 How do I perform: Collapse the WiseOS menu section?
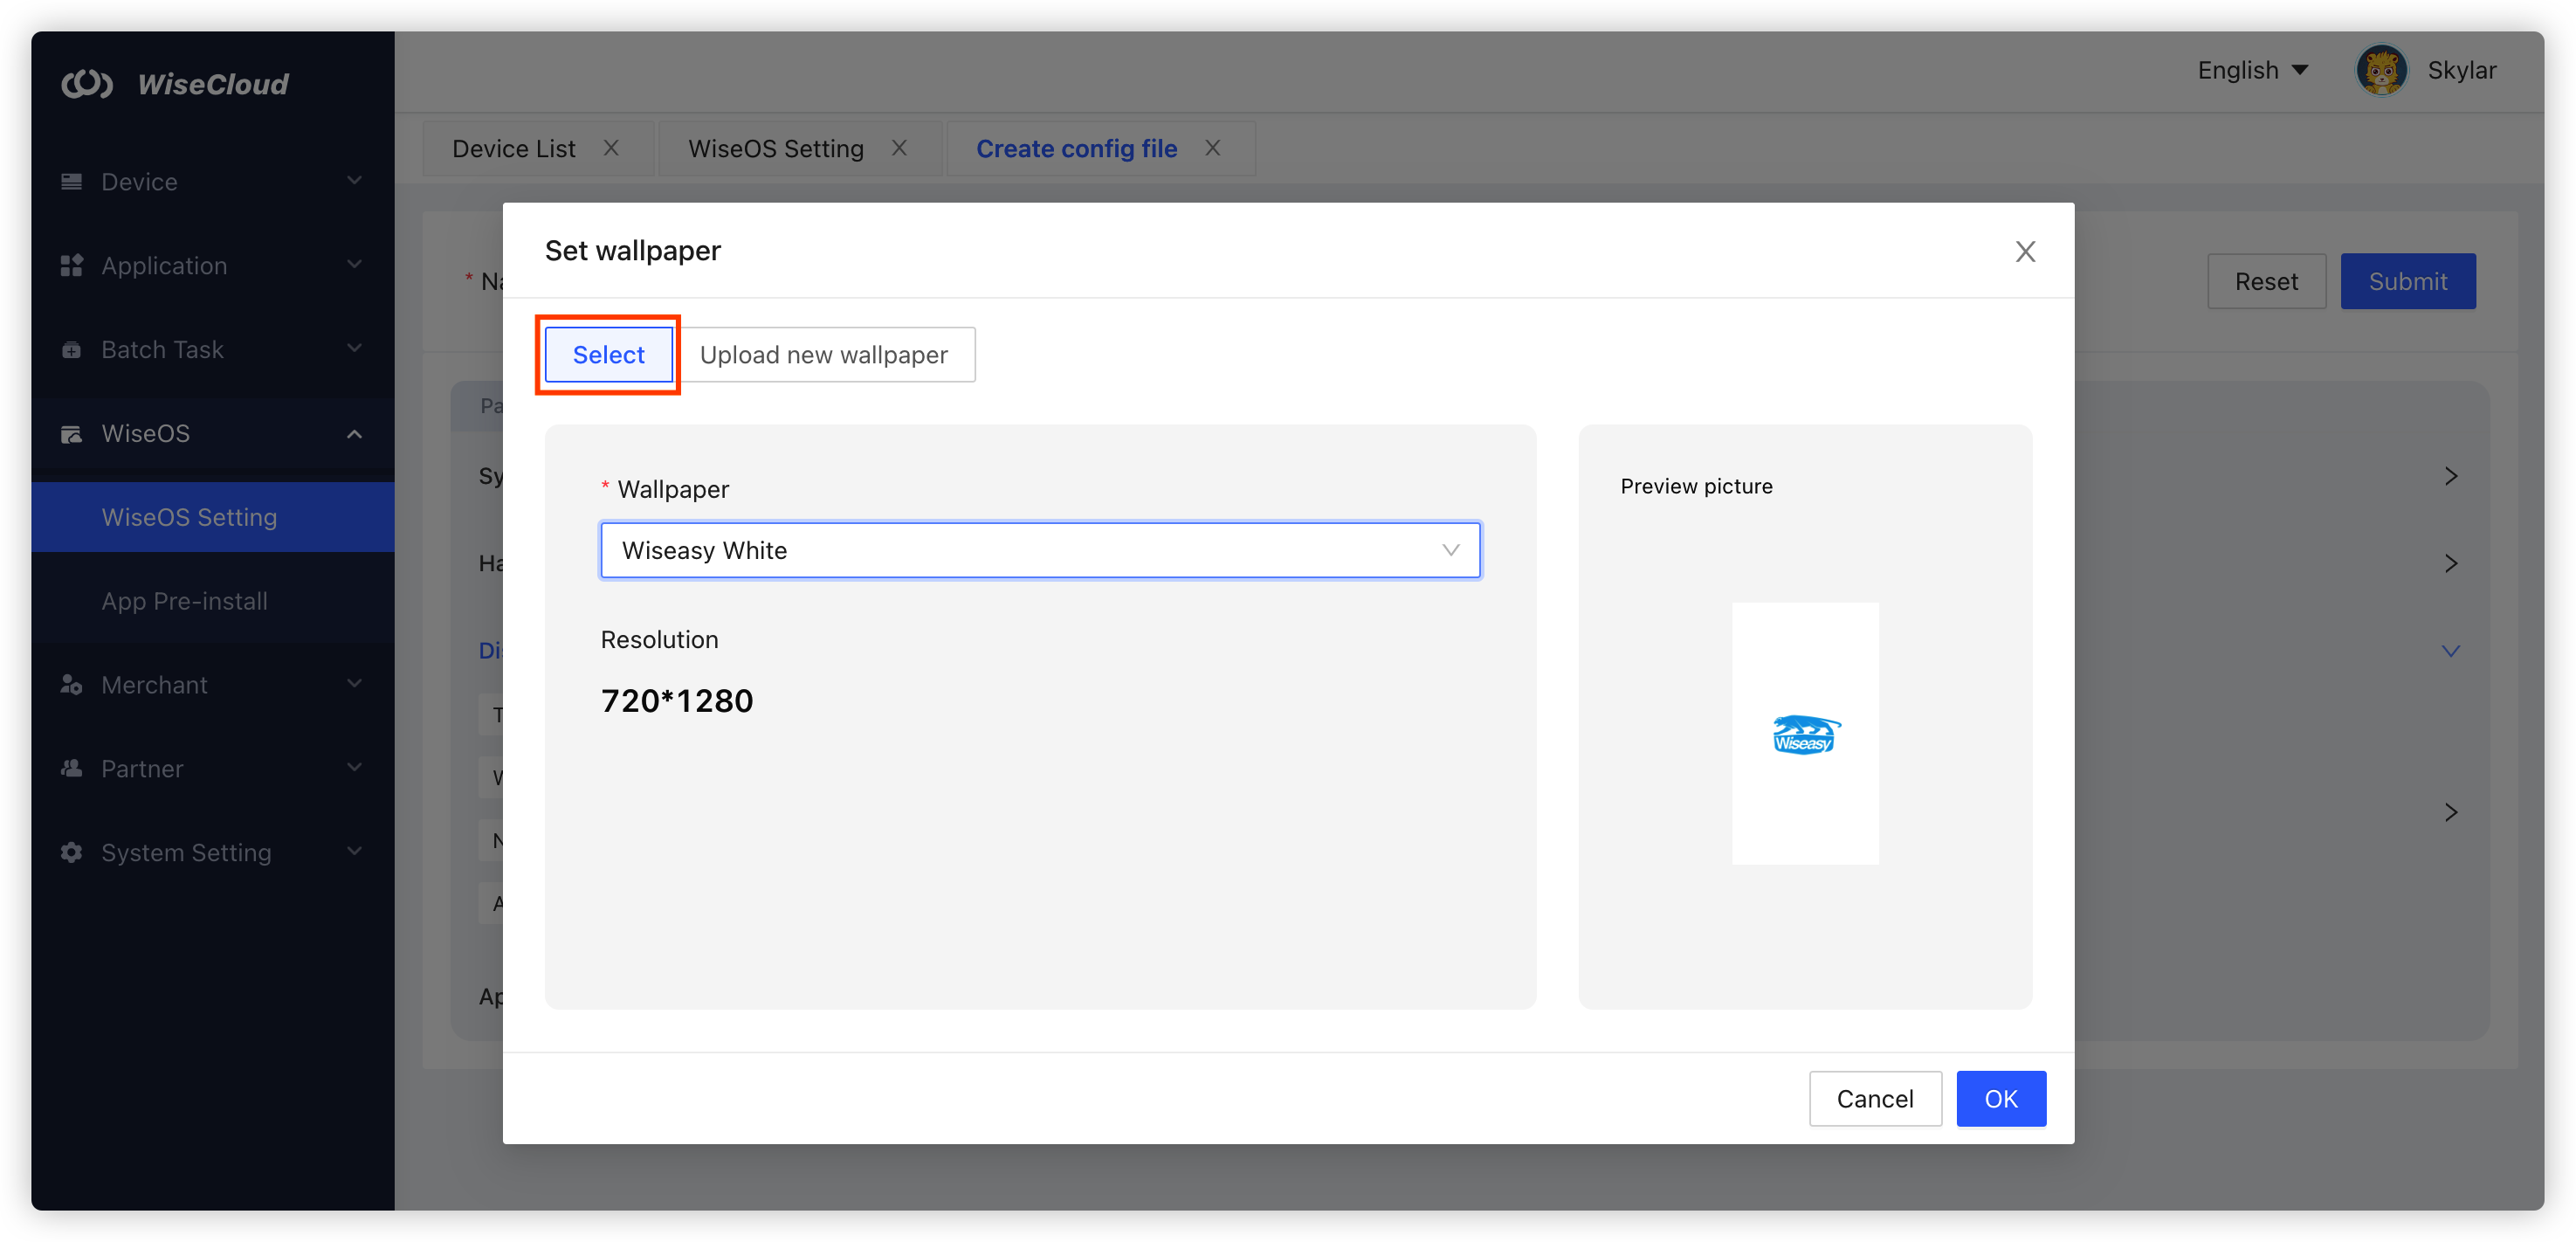tap(354, 433)
